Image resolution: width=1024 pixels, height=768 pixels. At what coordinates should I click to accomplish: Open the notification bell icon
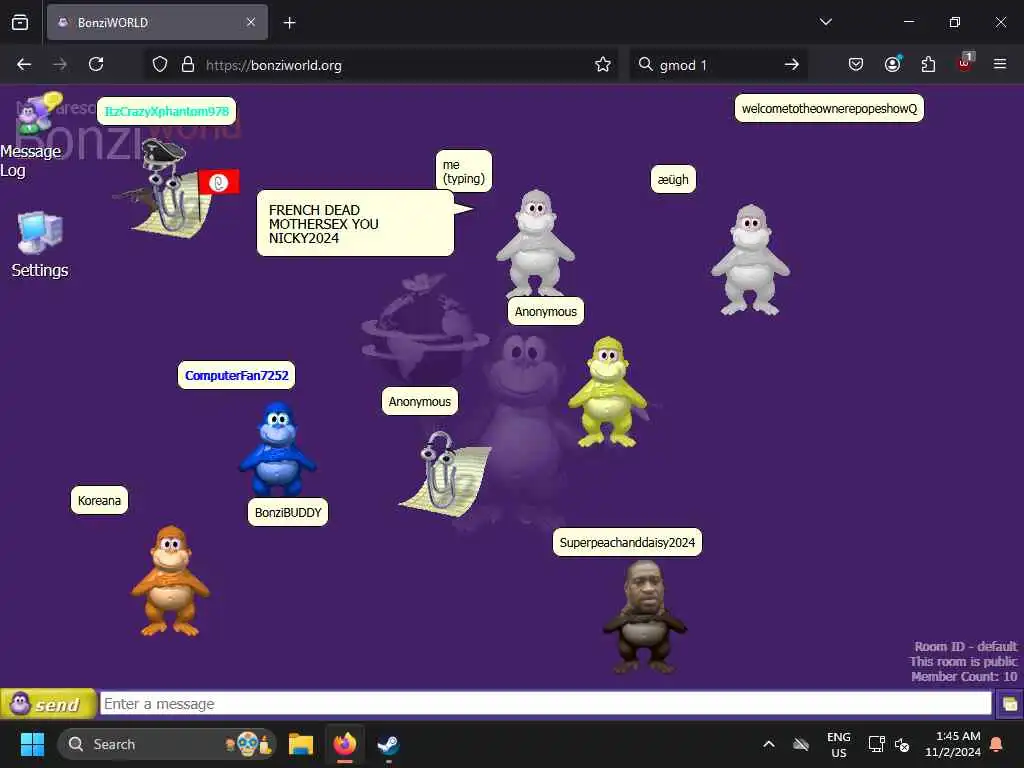tap(997, 744)
